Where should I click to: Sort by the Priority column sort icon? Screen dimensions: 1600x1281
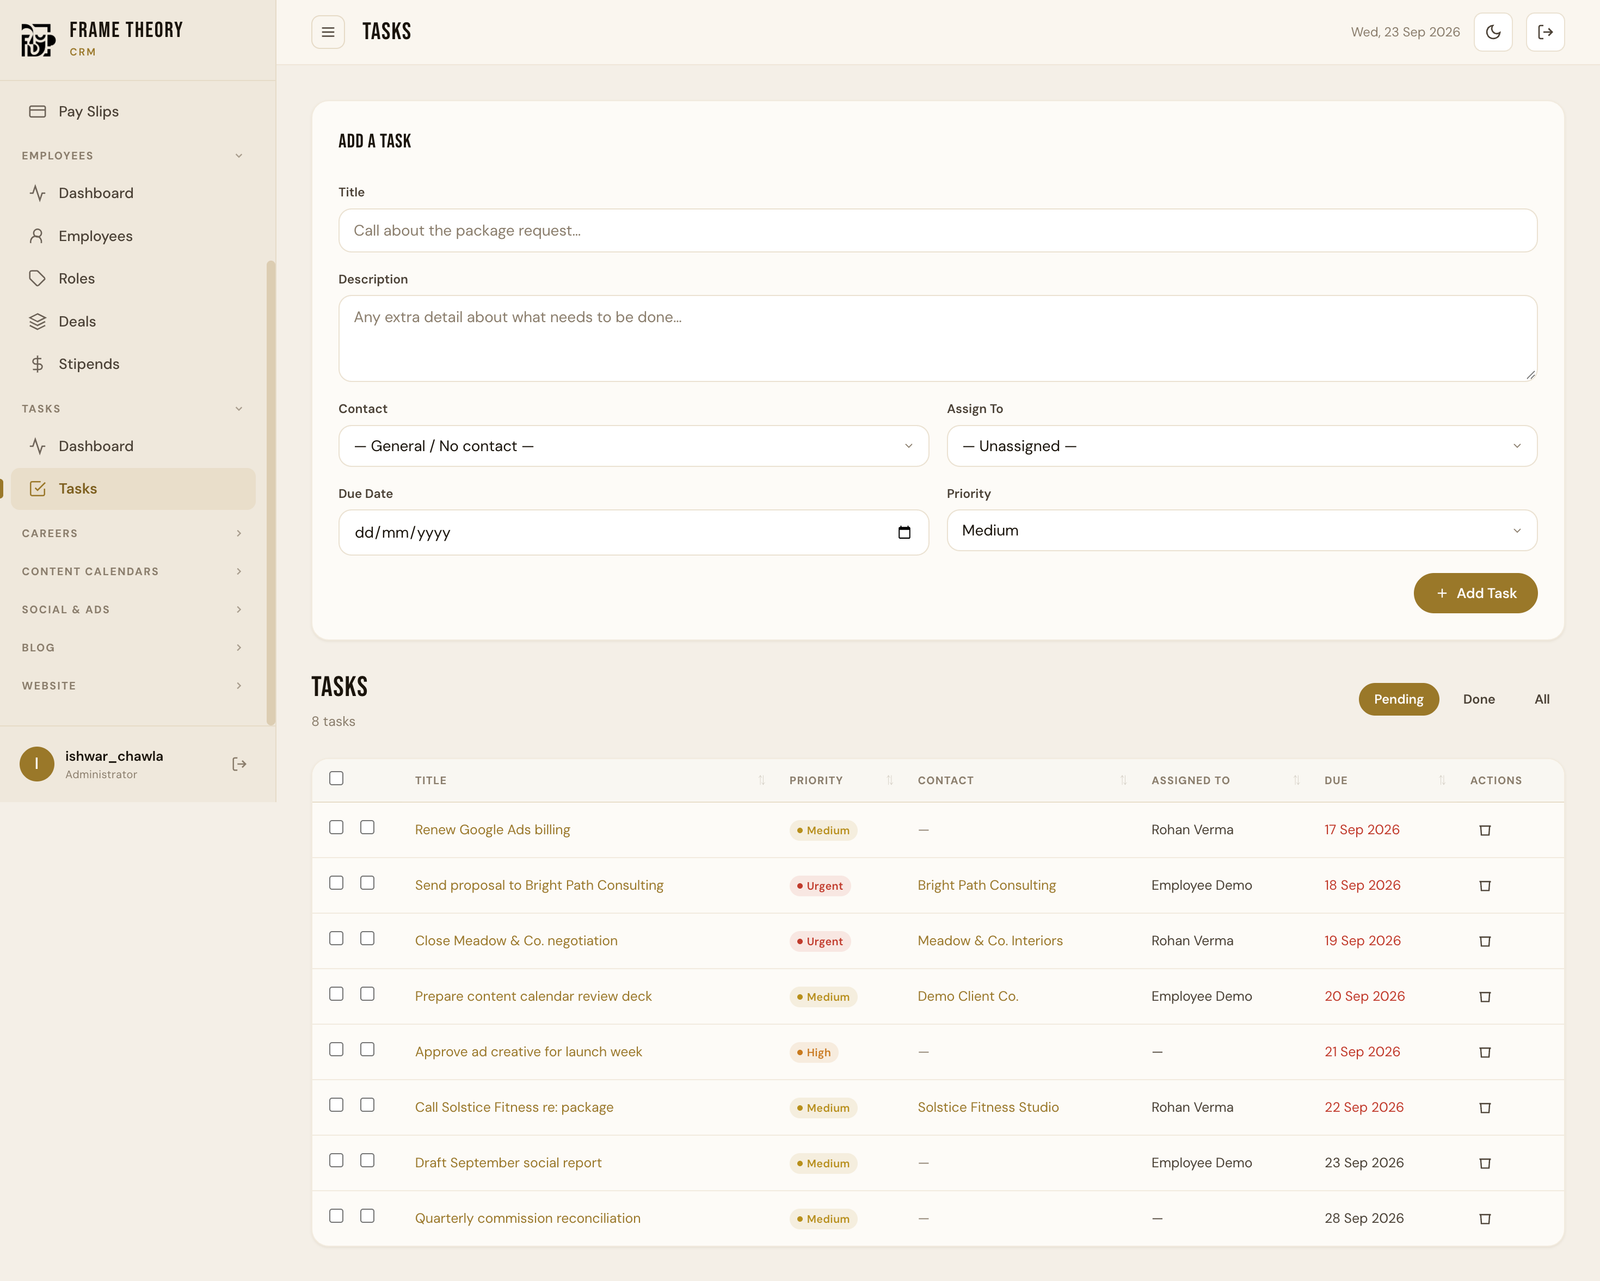pos(889,780)
